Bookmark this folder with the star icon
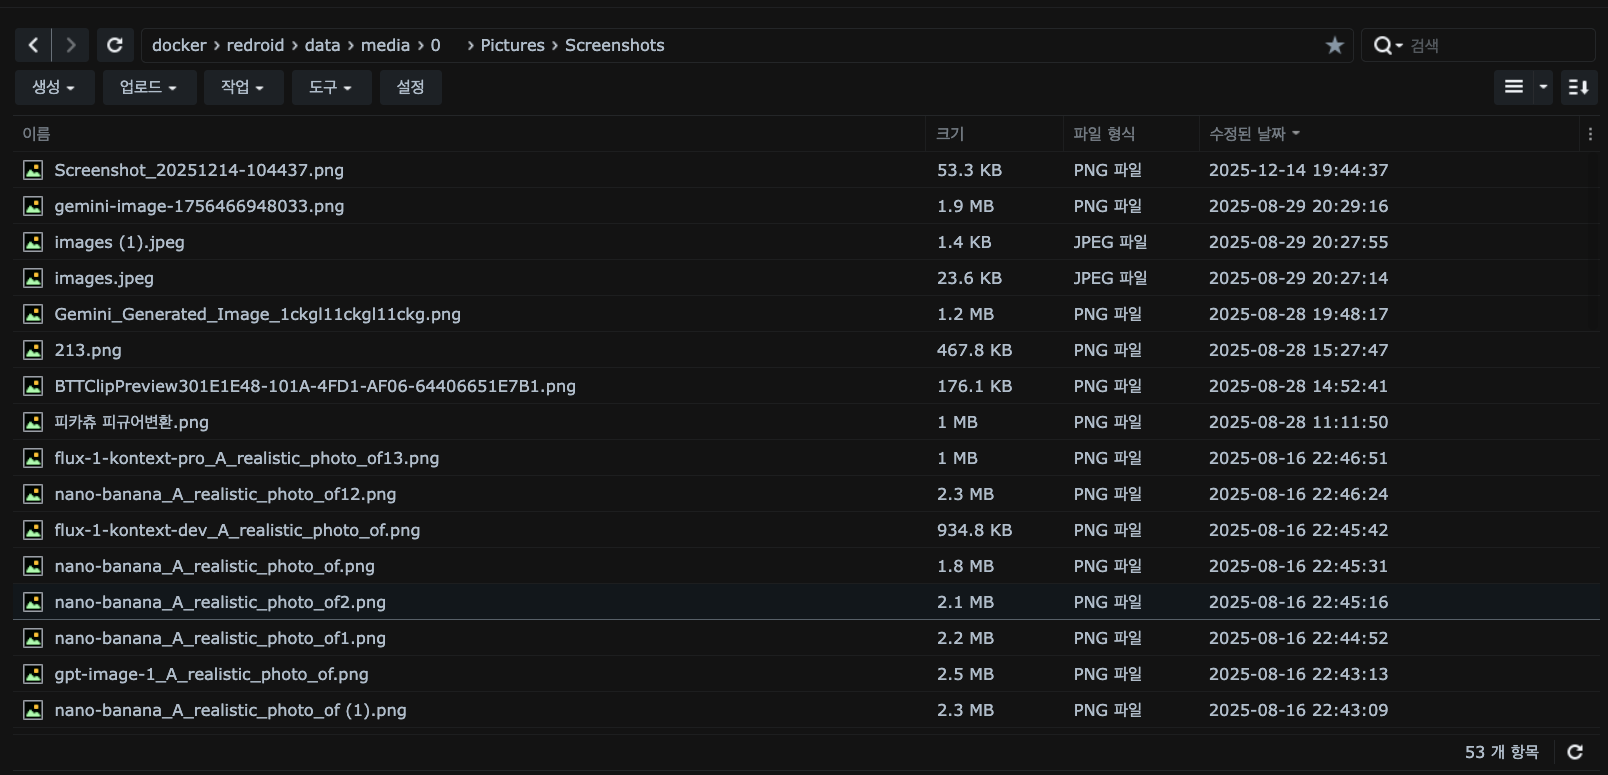This screenshot has width=1608, height=775. [1334, 45]
